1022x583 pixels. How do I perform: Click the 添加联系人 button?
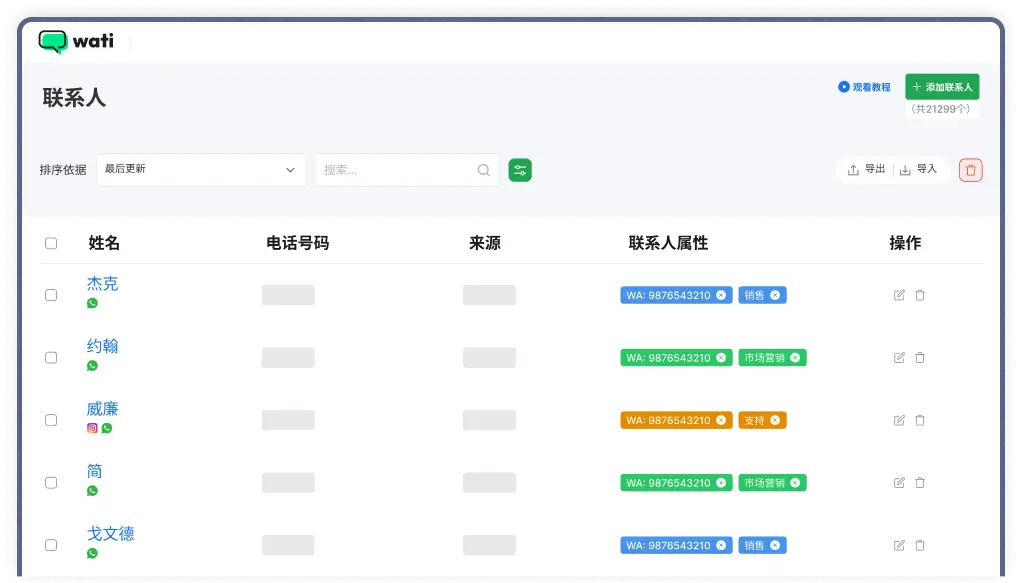tap(941, 86)
